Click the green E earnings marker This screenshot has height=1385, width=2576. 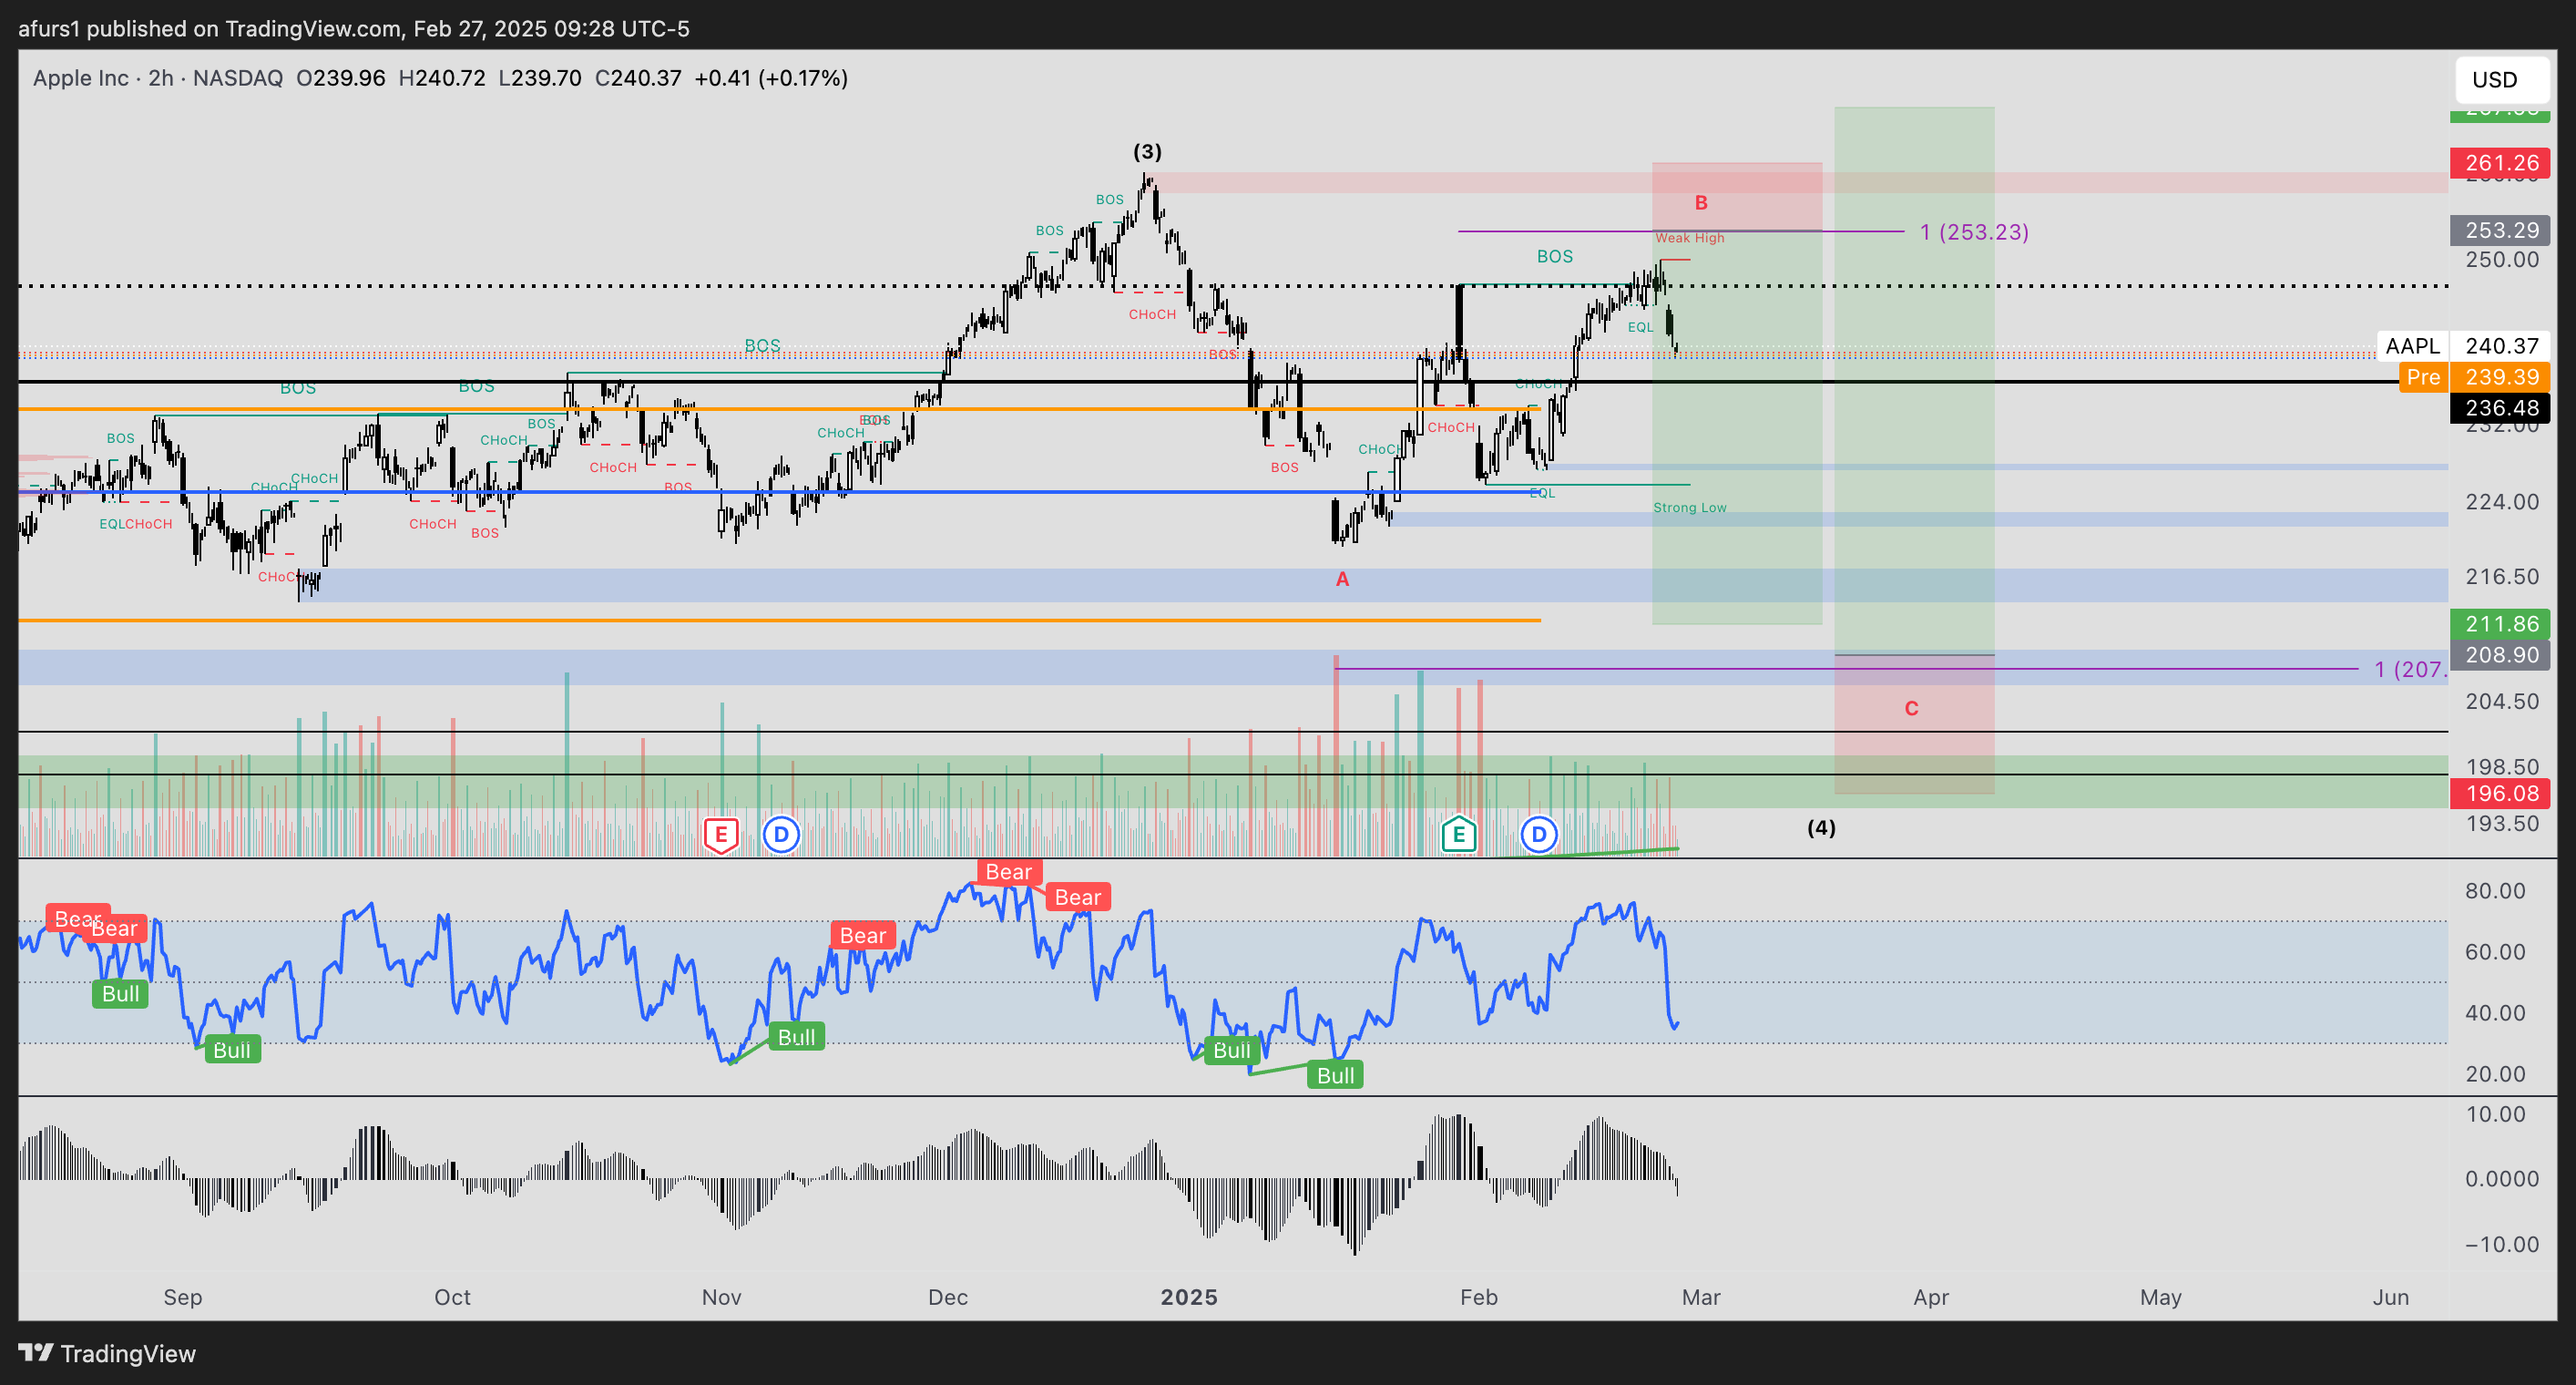pos(1458,834)
